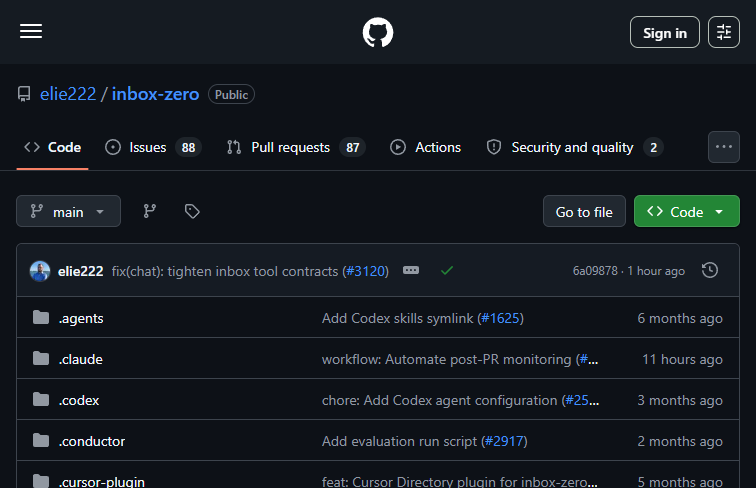This screenshot has width=756, height=488.
Task: Open Add Codex agent configuration commit message
Action: point(439,400)
